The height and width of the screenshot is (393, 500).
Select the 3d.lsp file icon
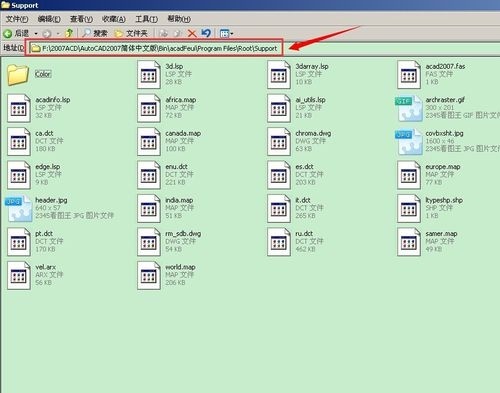pyautogui.click(x=149, y=75)
